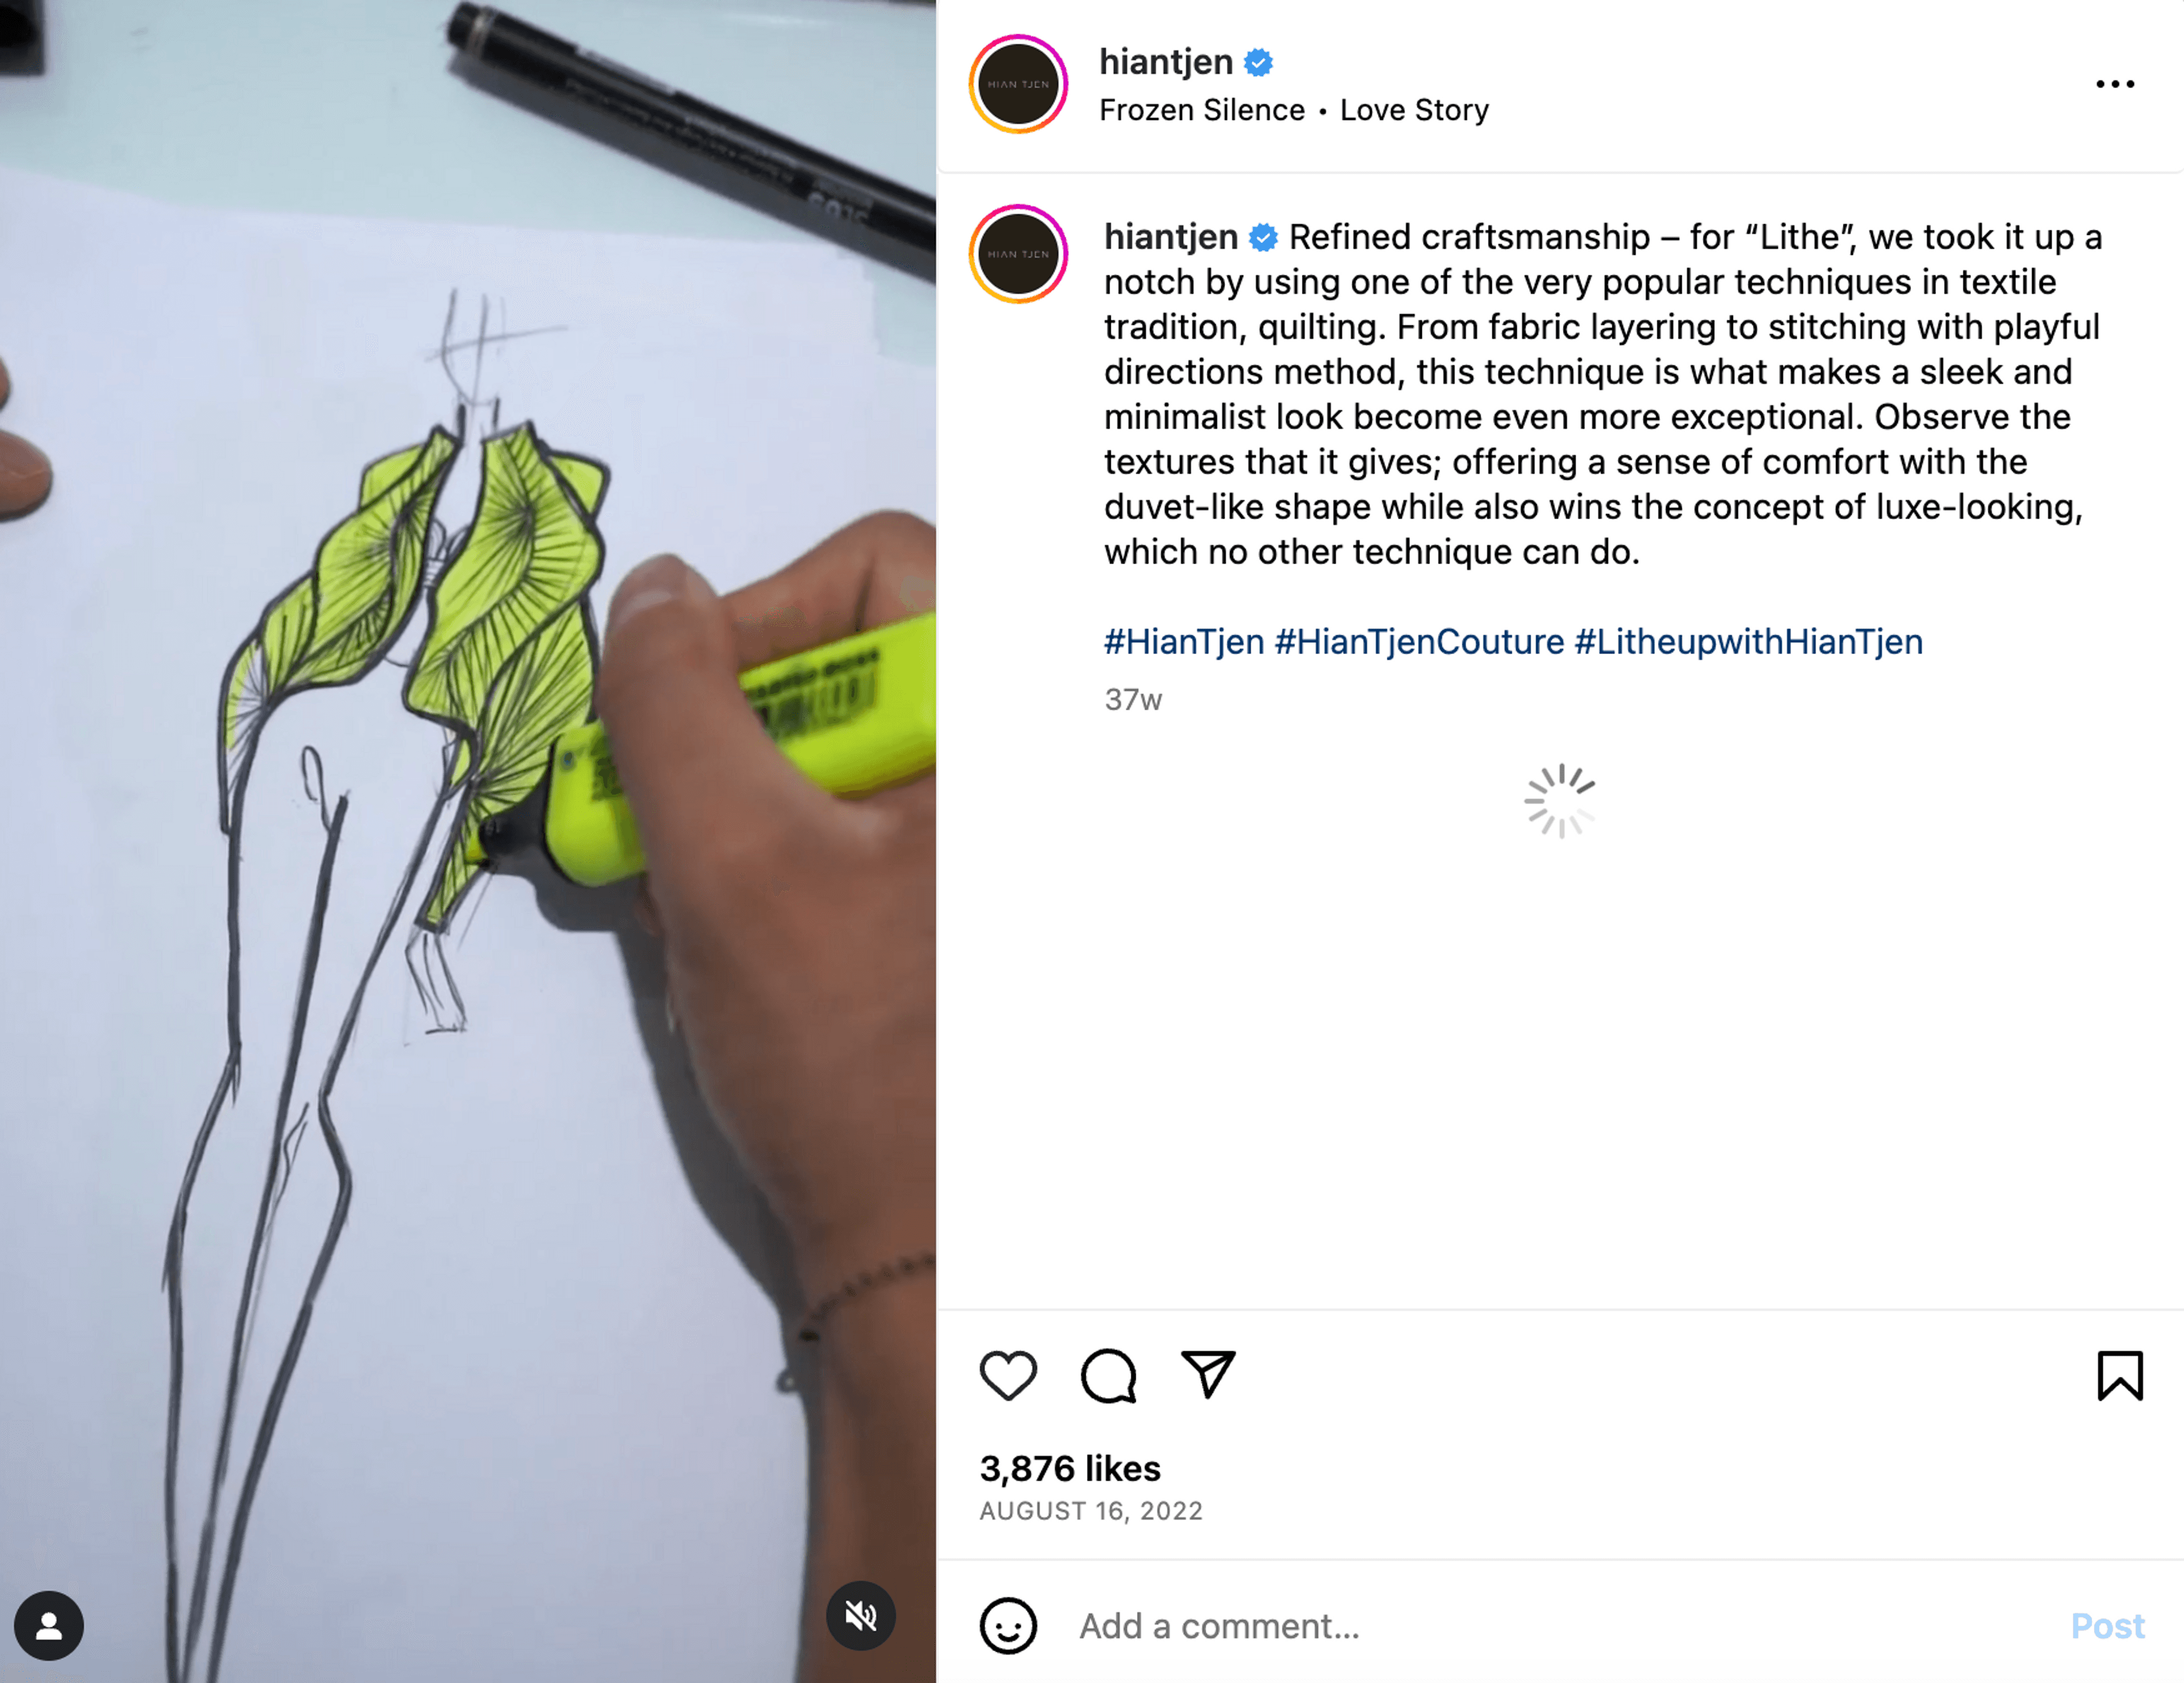
Task: Open the #HianTjenCouture hashtag
Action: click(x=1419, y=641)
